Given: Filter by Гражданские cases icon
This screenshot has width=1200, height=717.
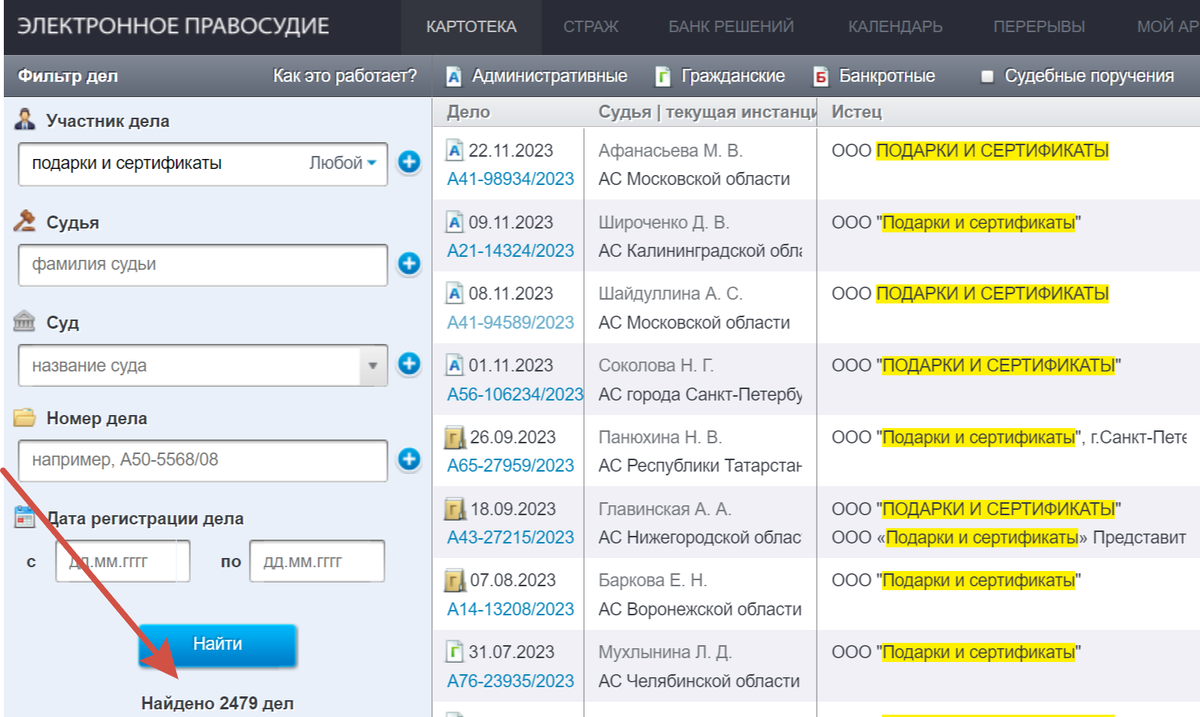Looking at the screenshot, I should point(663,76).
